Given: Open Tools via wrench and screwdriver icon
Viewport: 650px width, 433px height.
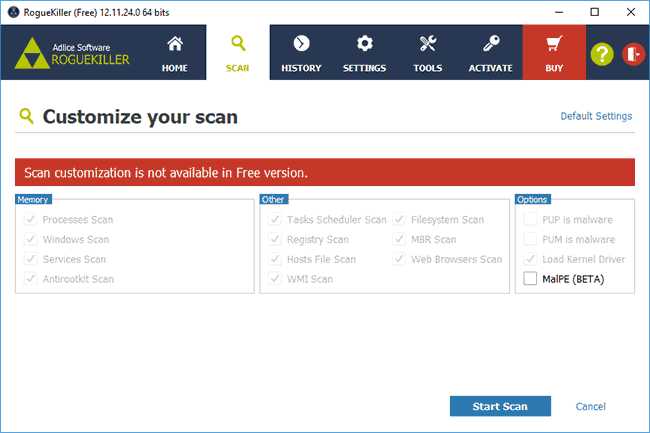Looking at the screenshot, I should coord(428,44).
